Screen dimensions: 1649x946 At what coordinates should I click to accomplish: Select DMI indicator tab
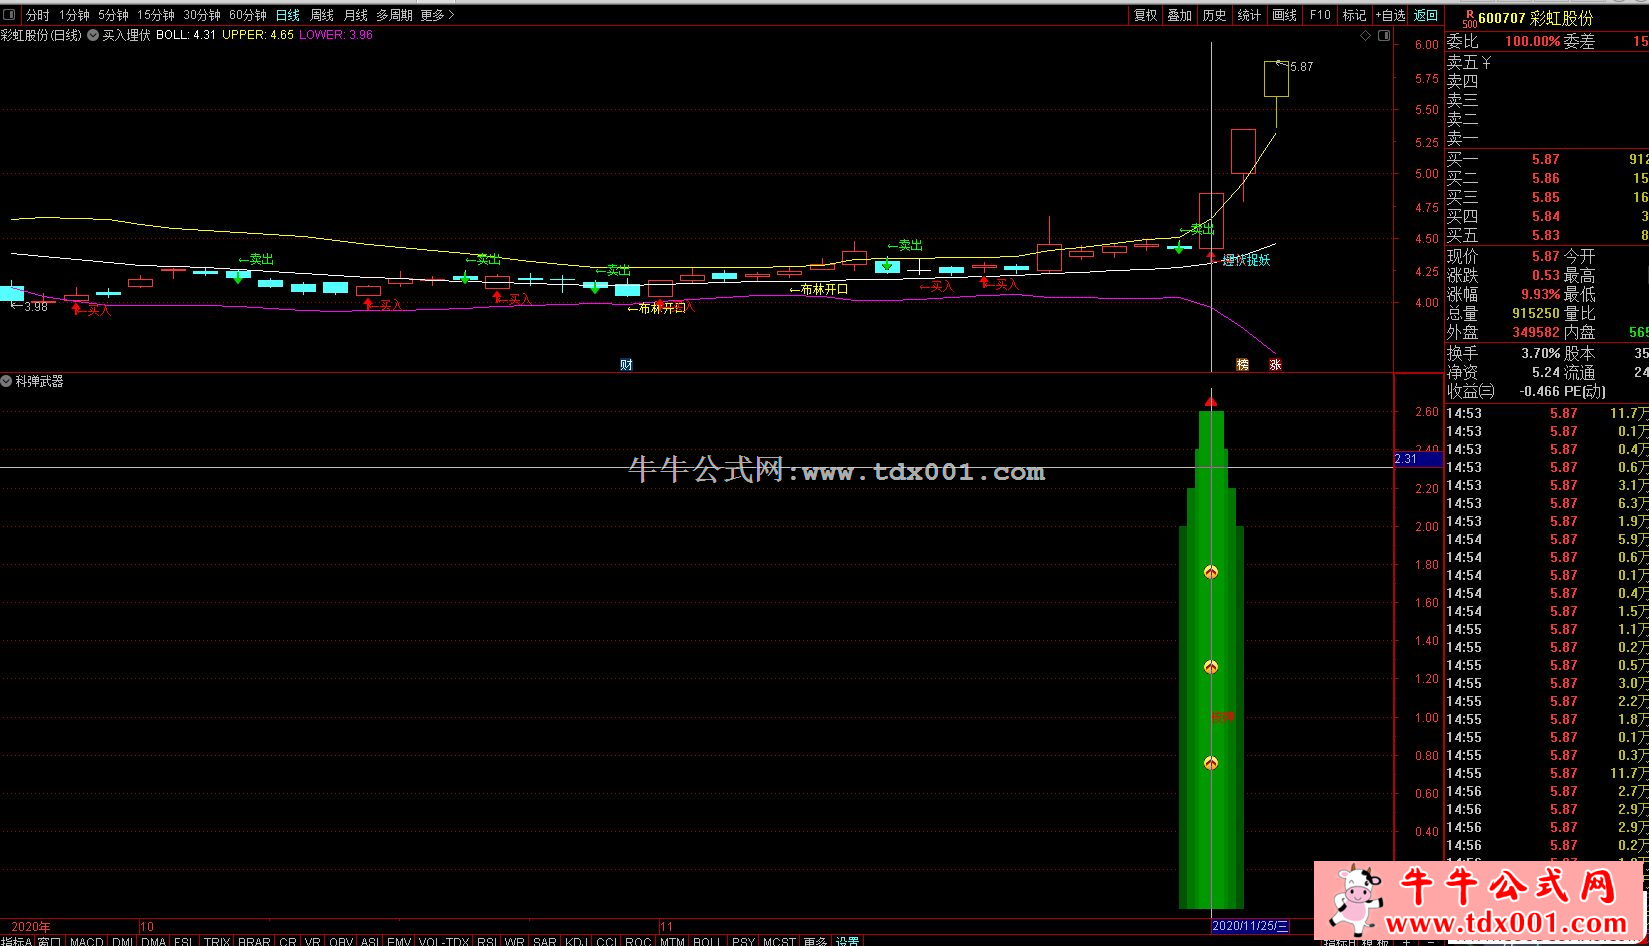pos(122,941)
